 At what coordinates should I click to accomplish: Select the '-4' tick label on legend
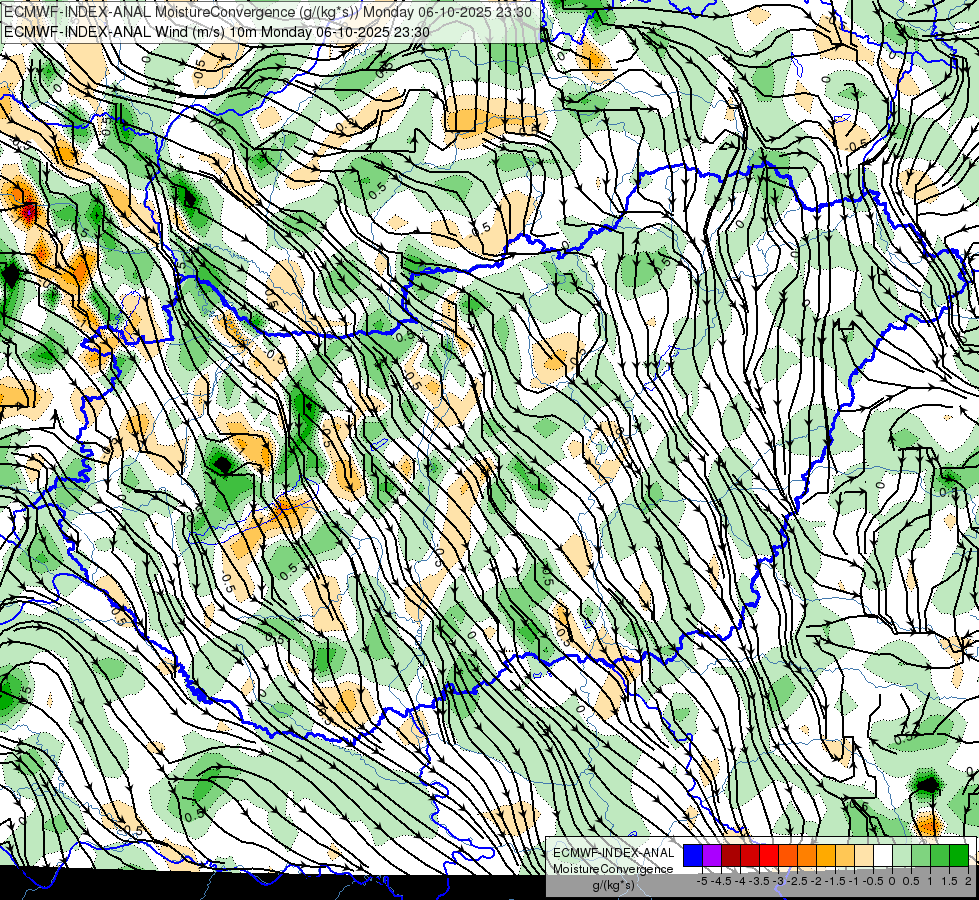click(740, 881)
